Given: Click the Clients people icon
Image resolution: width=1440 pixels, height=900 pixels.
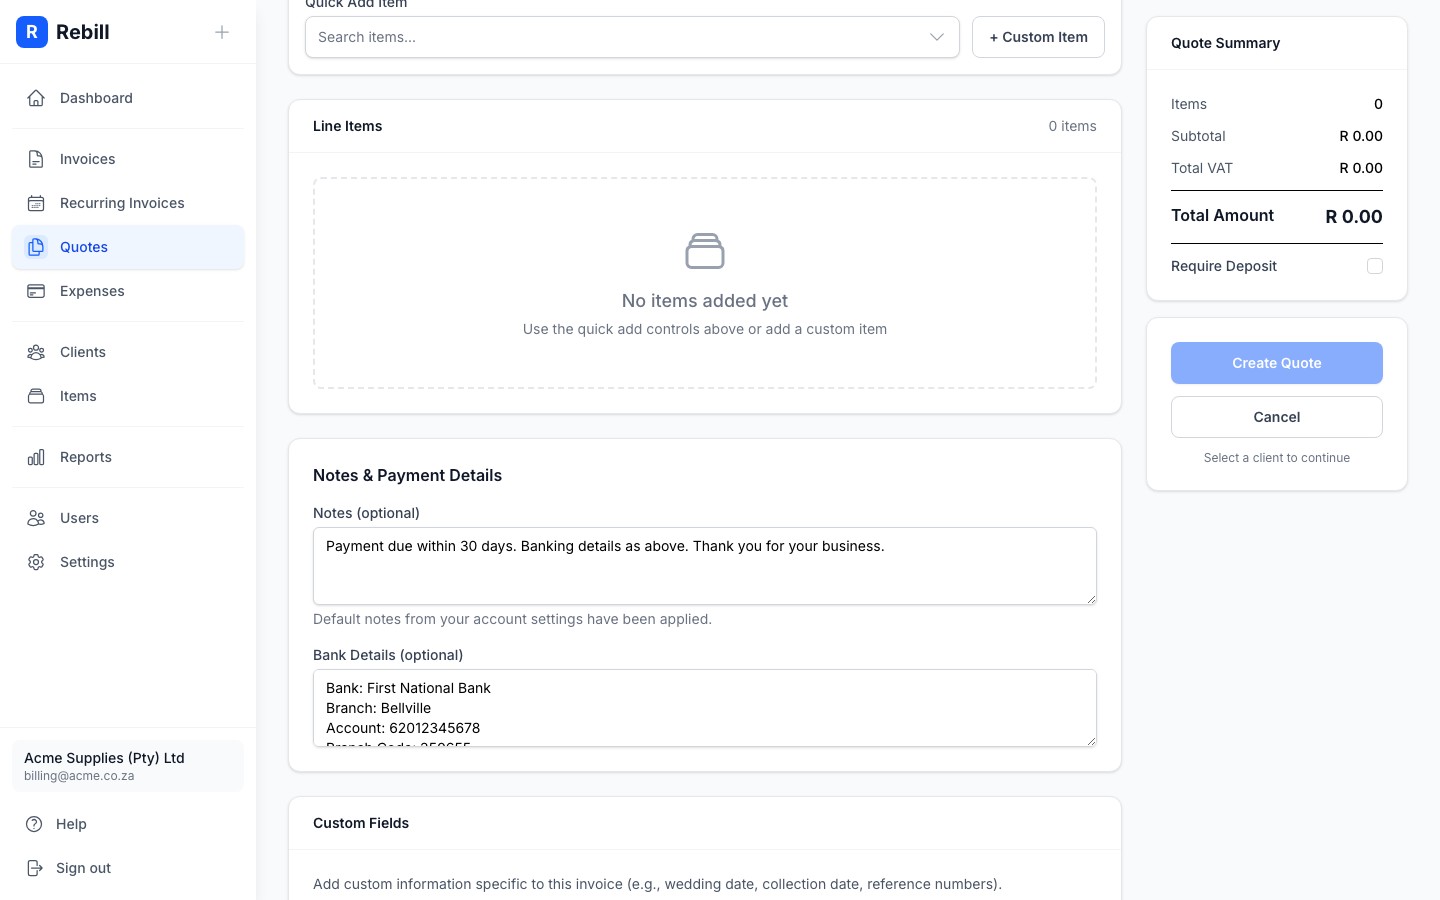Looking at the screenshot, I should pyautogui.click(x=36, y=352).
